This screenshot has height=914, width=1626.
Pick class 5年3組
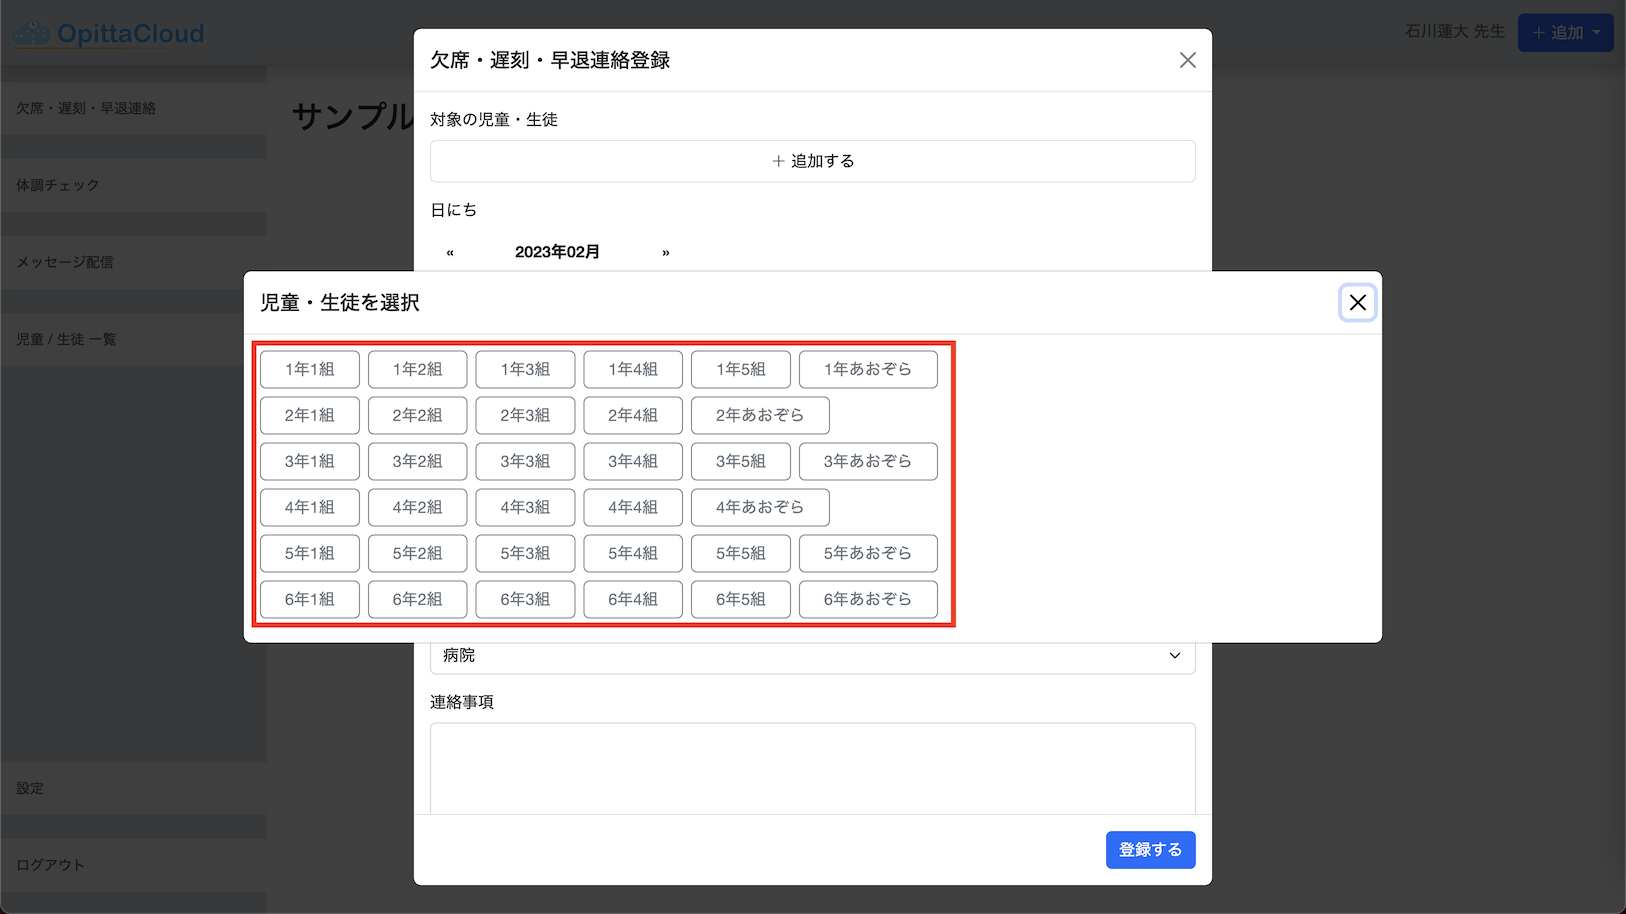[525, 553]
